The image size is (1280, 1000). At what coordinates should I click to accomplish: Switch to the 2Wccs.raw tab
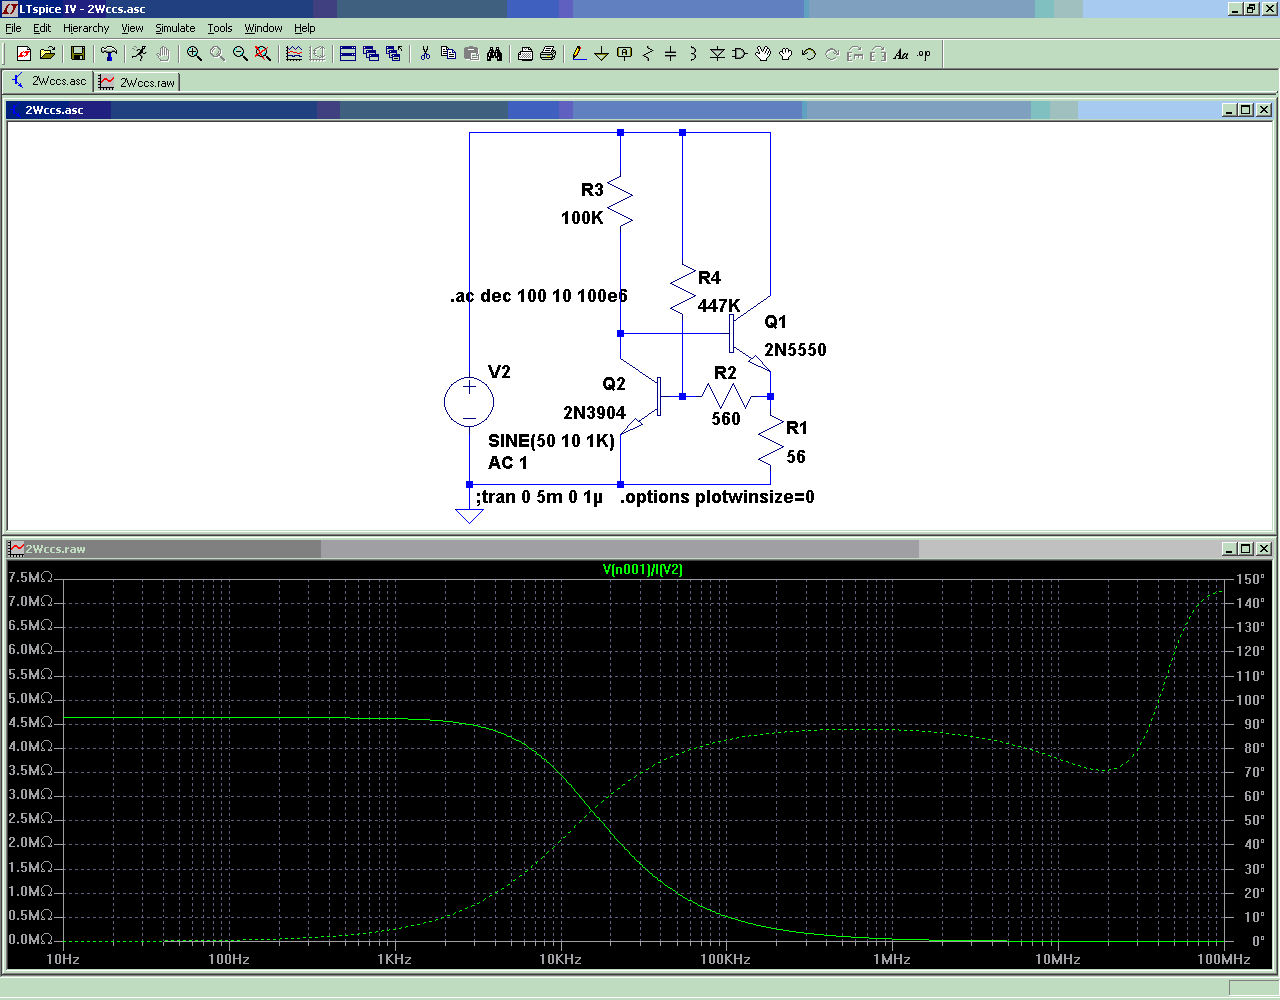click(x=137, y=82)
